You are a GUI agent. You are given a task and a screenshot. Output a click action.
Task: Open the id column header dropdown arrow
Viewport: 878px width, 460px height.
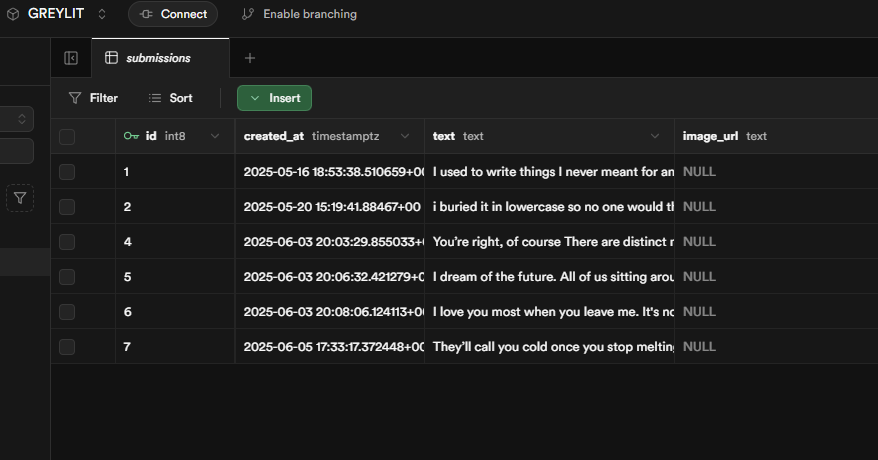pyautogui.click(x=214, y=136)
